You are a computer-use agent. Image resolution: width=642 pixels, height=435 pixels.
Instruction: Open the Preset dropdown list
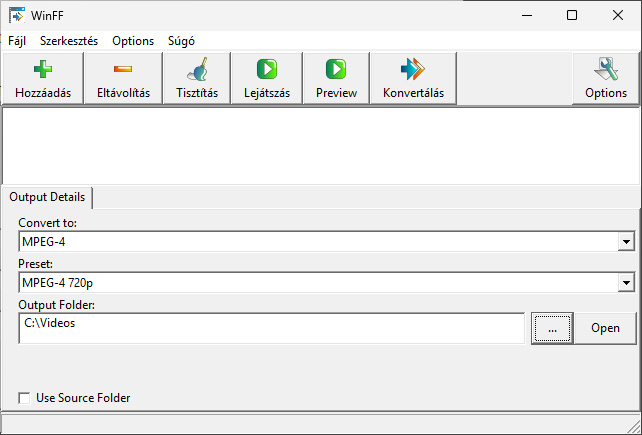626,283
